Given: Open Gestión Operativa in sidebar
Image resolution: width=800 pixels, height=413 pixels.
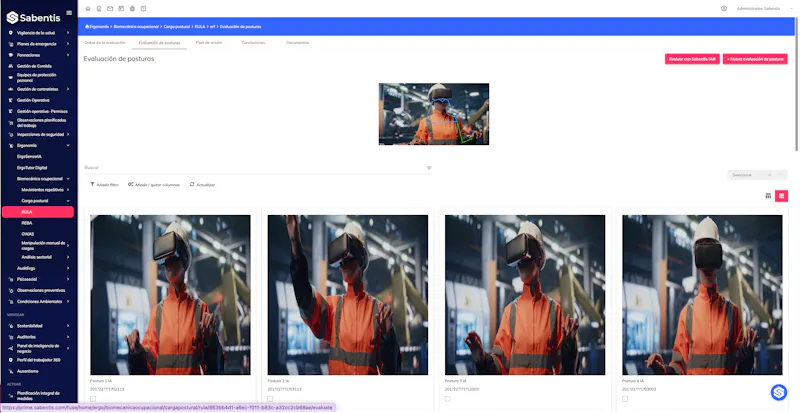Looking at the screenshot, I should click(33, 100).
